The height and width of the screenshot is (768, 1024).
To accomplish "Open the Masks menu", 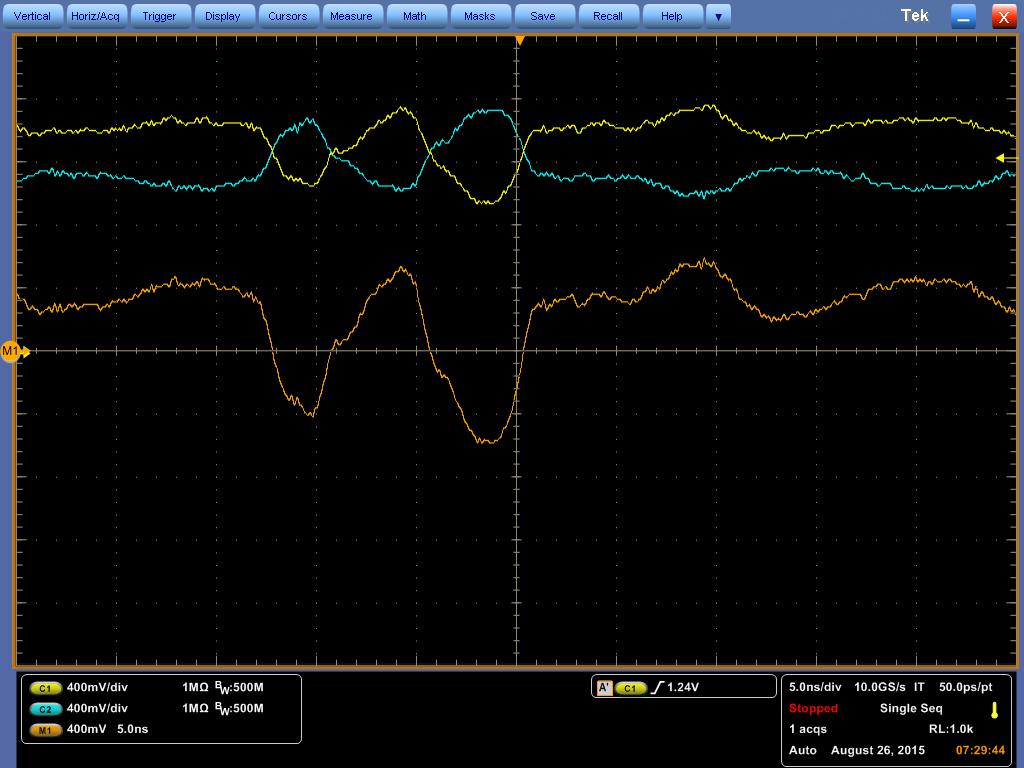I will click(x=479, y=16).
